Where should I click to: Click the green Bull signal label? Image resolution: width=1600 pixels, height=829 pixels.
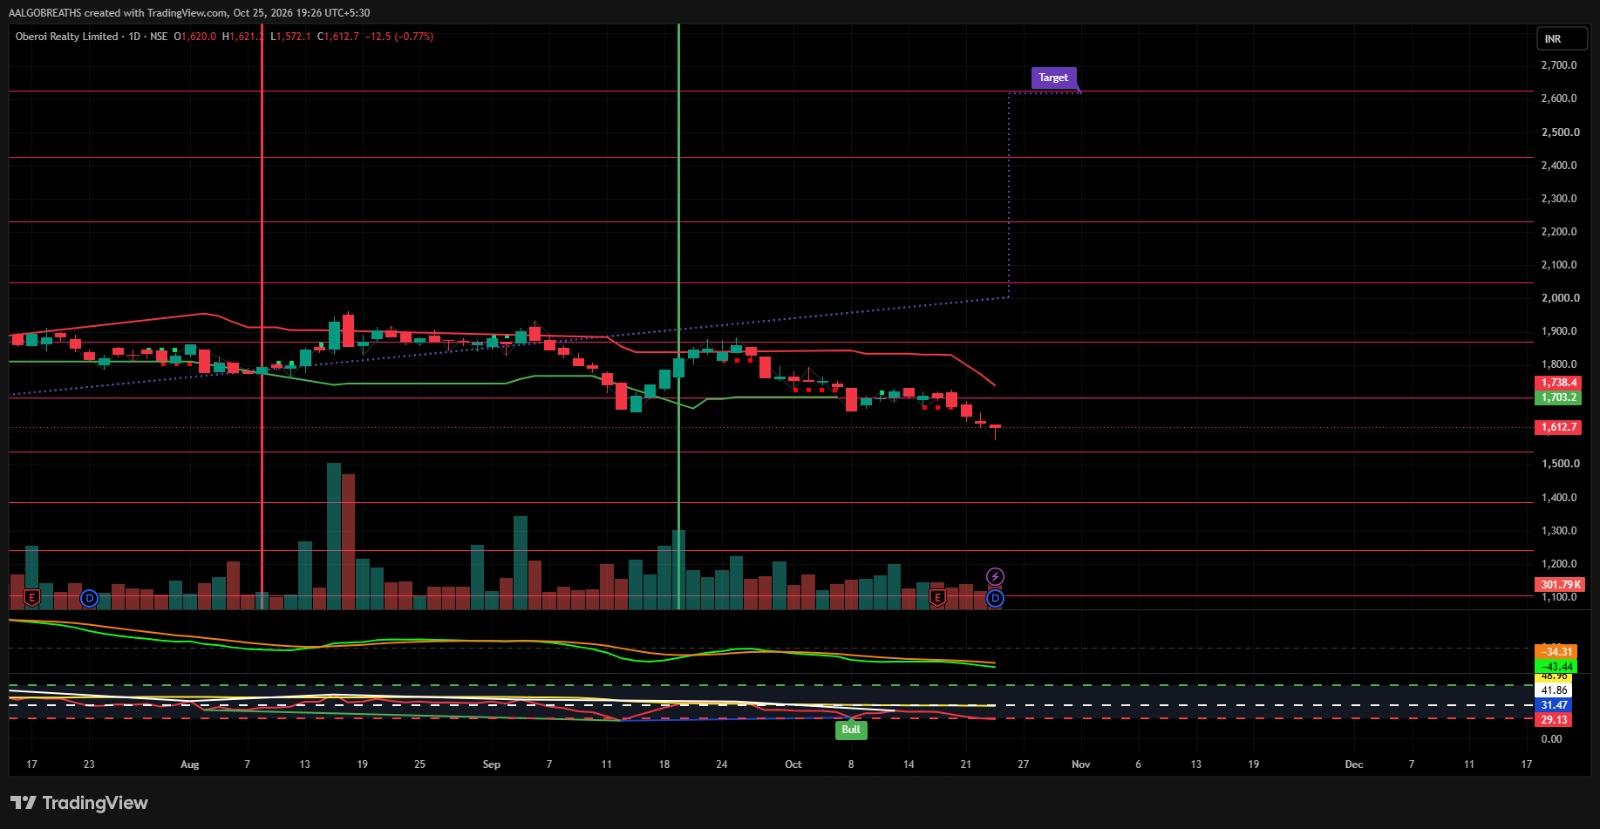850,729
